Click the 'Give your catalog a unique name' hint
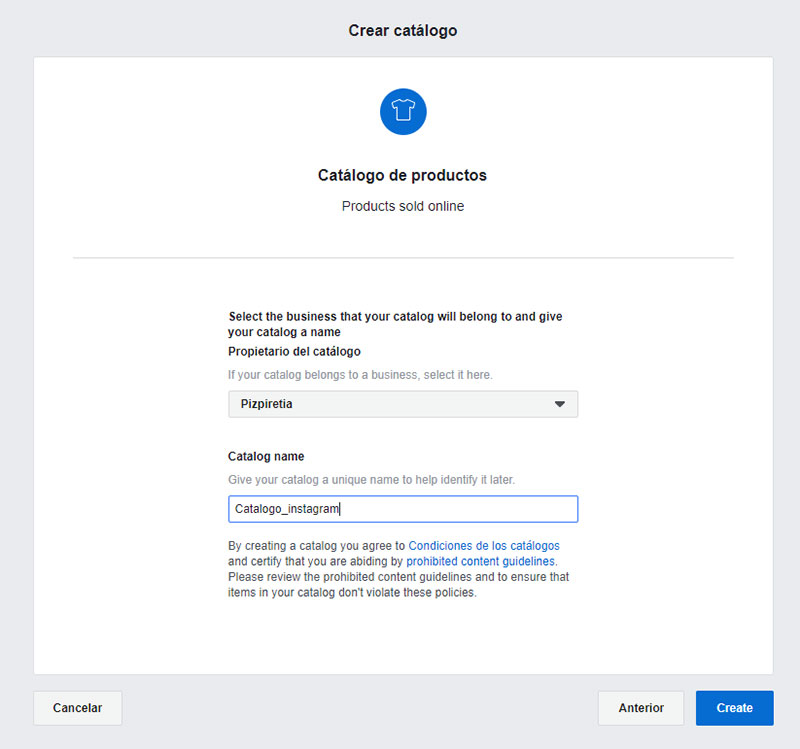This screenshot has height=749, width=800. [x=371, y=480]
